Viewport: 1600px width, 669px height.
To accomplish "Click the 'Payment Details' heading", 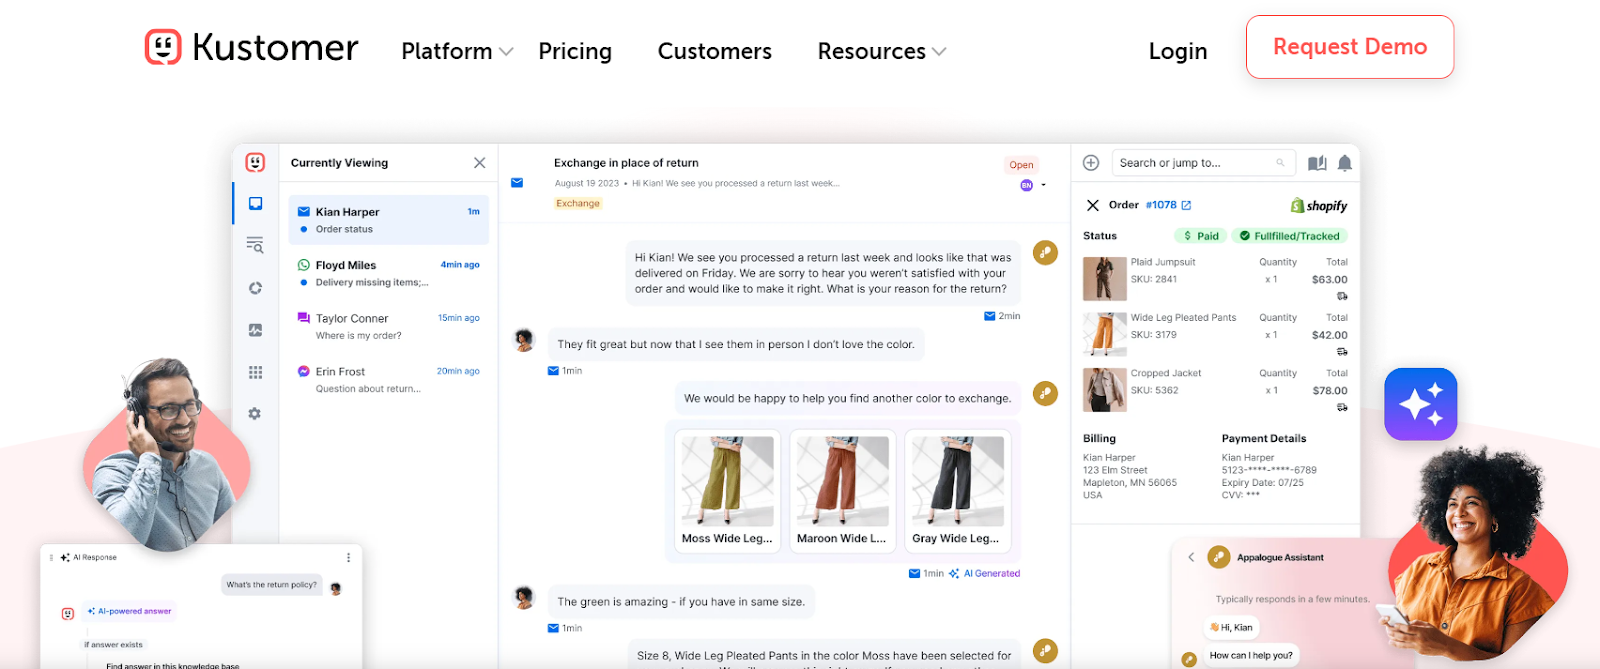I will (1264, 438).
